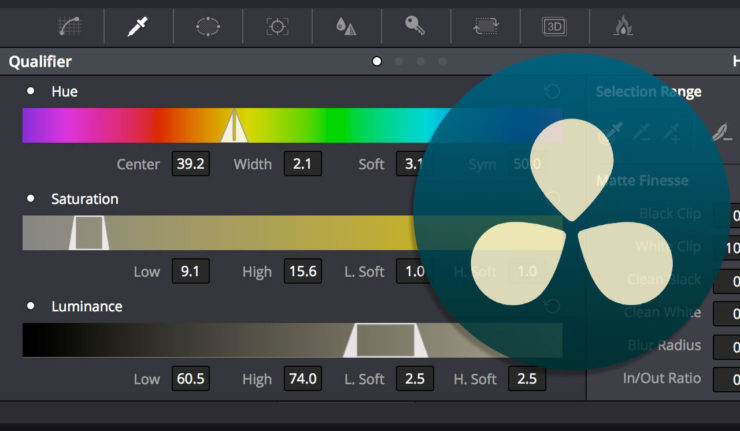
Task: Click the 'Low' label under Luminance
Action: click(x=147, y=379)
